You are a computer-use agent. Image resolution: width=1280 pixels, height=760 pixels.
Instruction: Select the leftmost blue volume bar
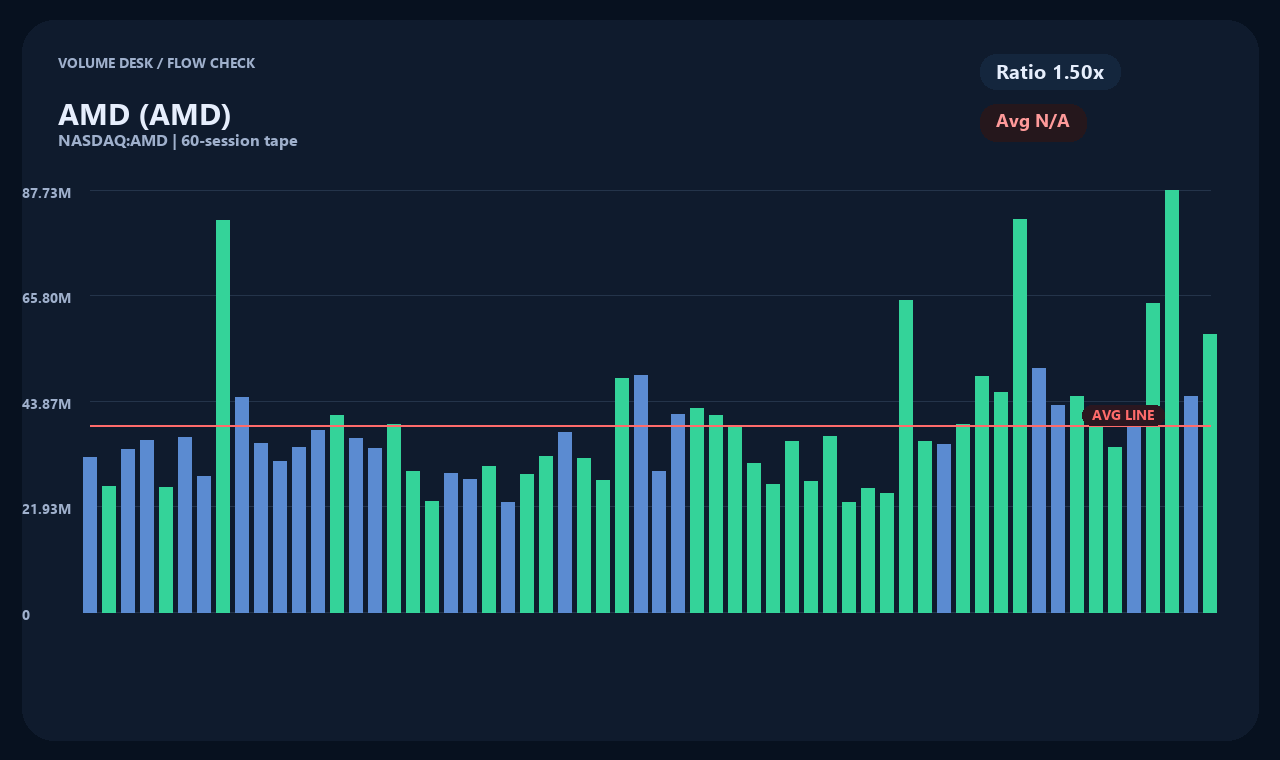[x=90, y=535]
